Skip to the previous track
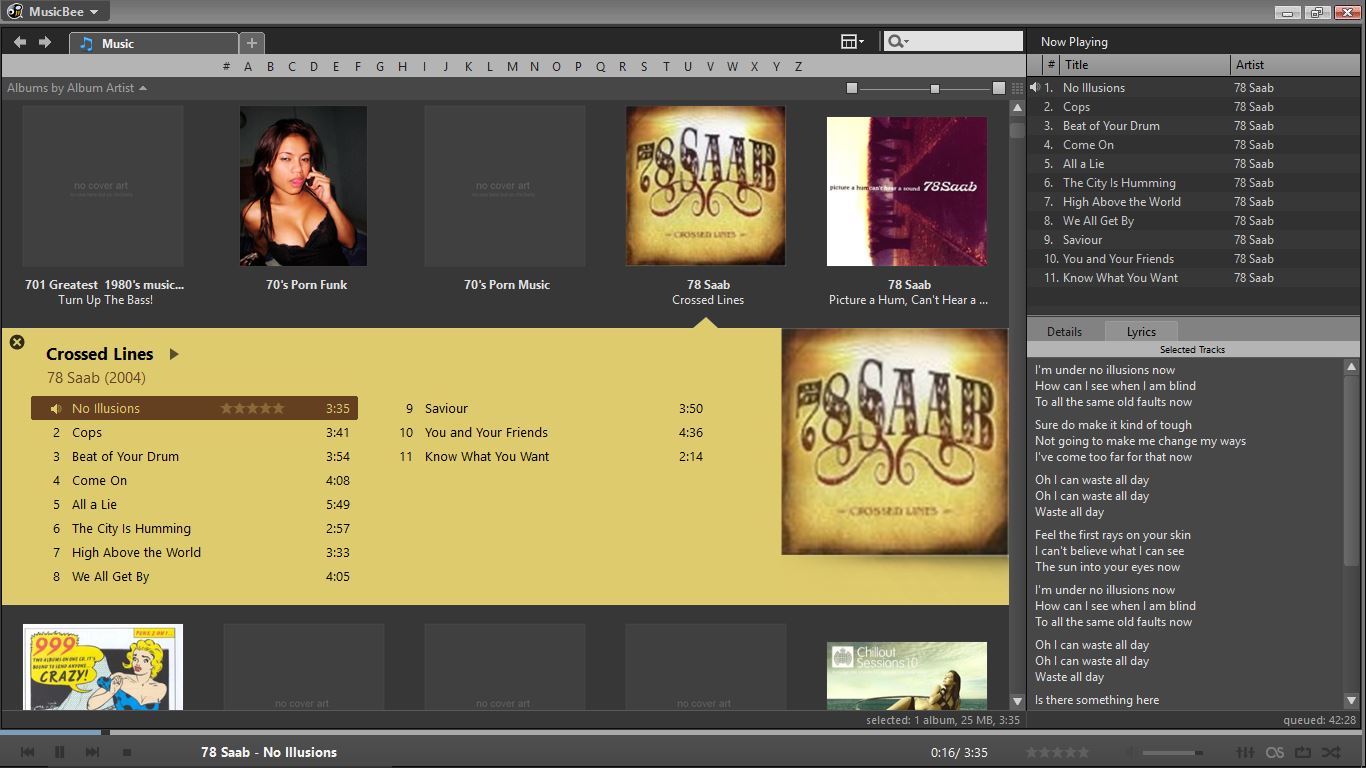This screenshot has width=1366, height=768. (28, 752)
